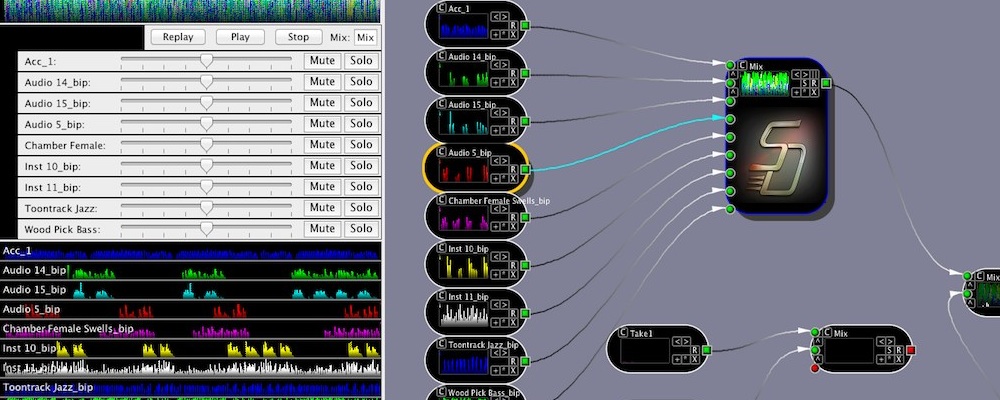
Task: Solo the Toontrack Jazz track
Action: click(361, 208)
